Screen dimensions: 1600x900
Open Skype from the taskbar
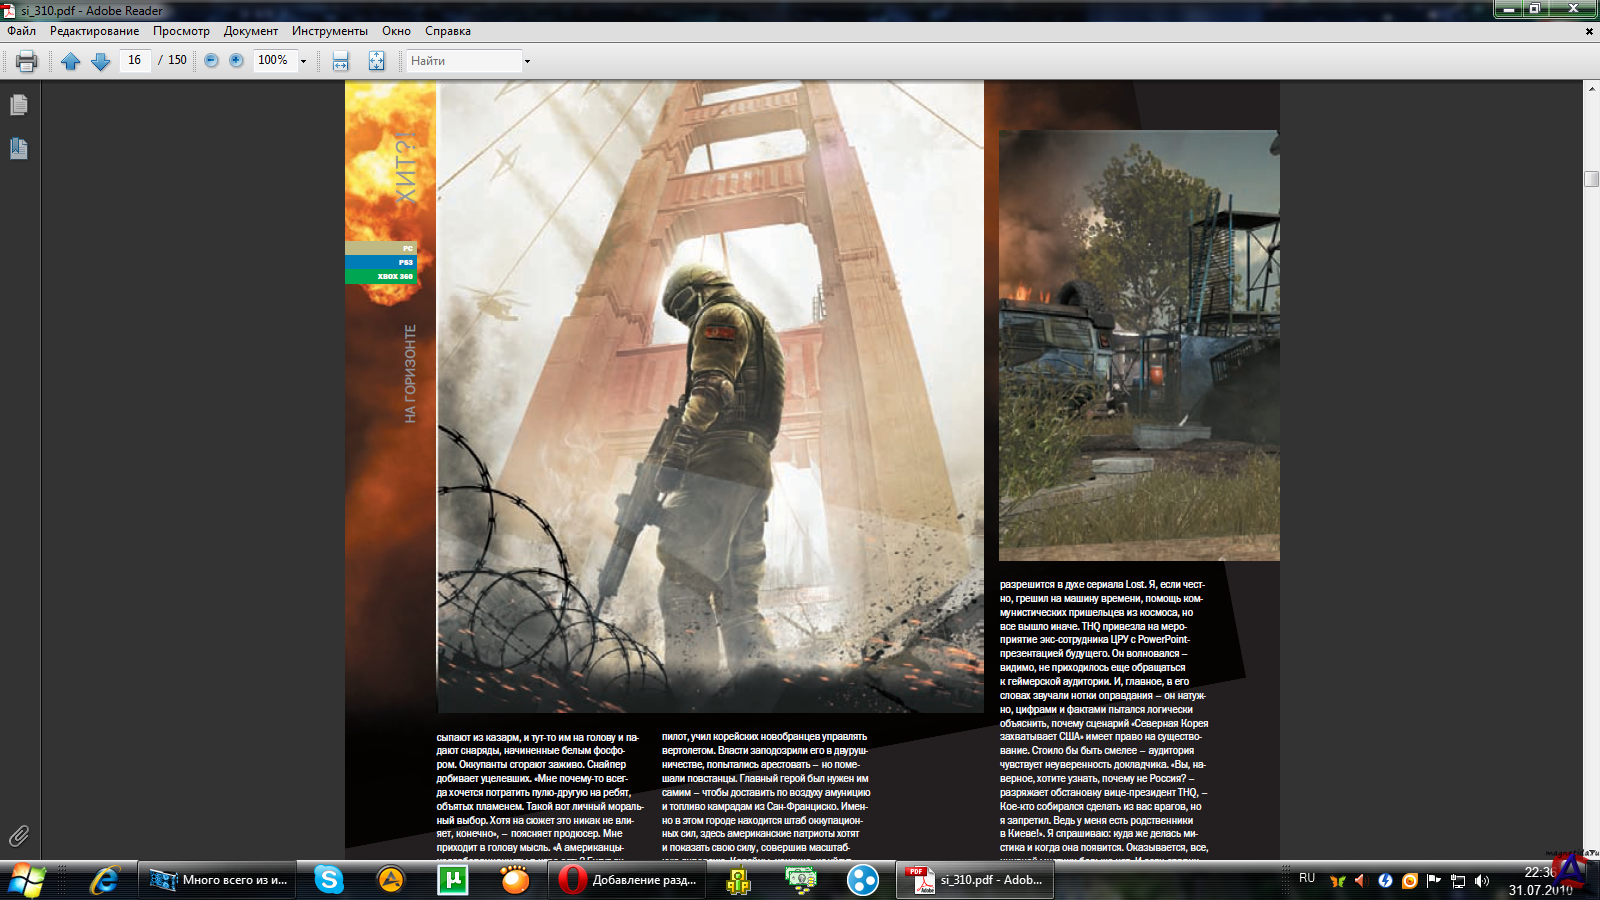click(x=328, y=880)
